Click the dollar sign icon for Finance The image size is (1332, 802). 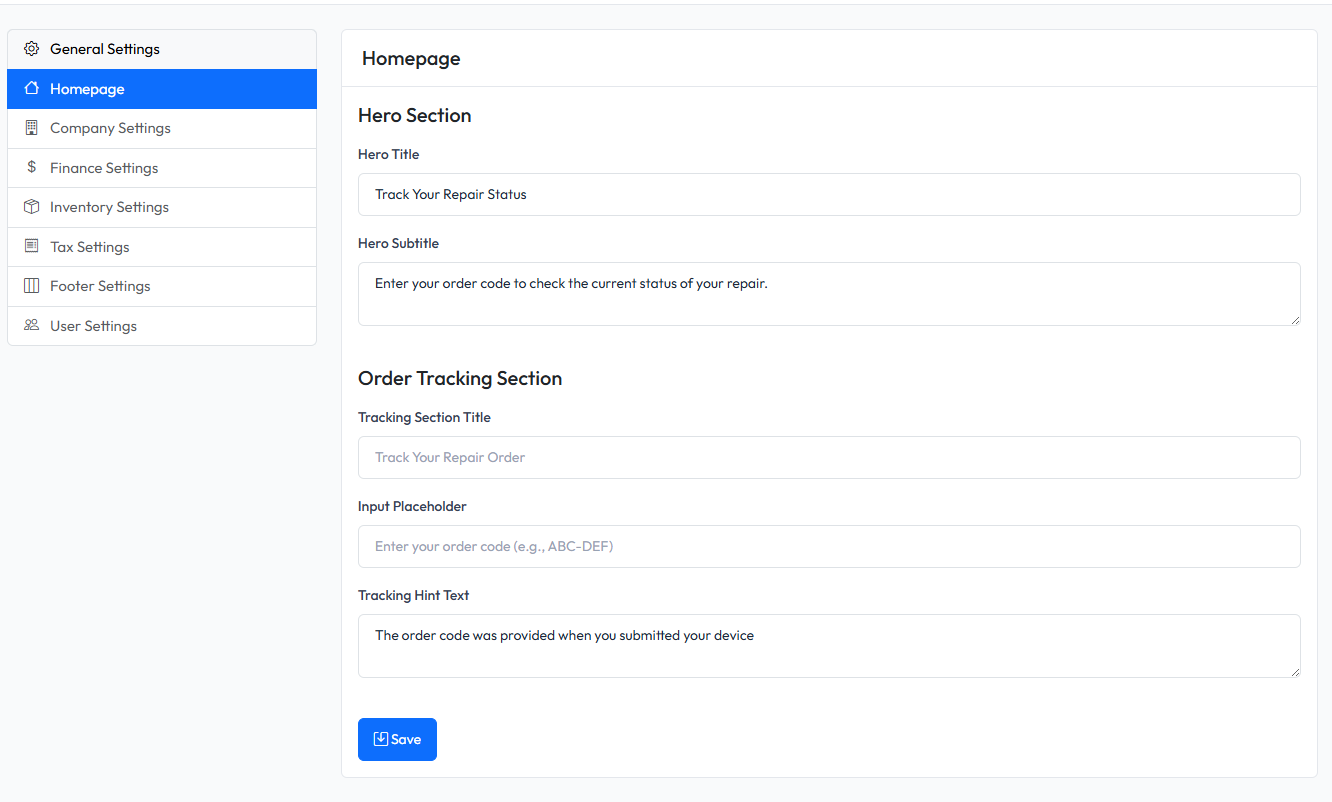(31, 167)
